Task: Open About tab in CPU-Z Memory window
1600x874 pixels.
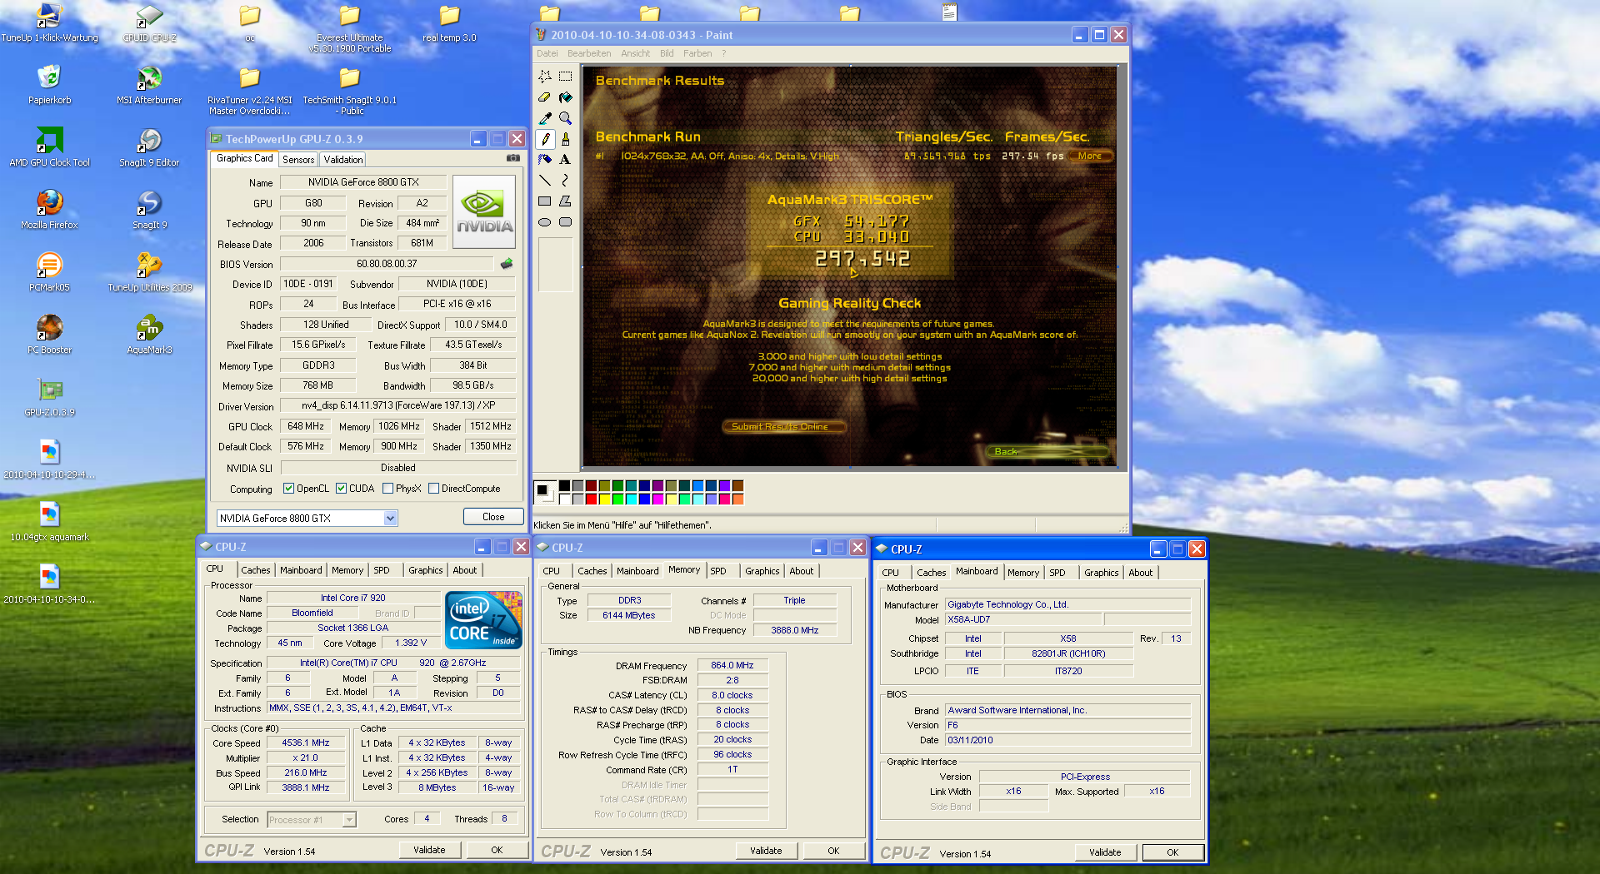Action: pyautogui.click(x=802, y=571)
